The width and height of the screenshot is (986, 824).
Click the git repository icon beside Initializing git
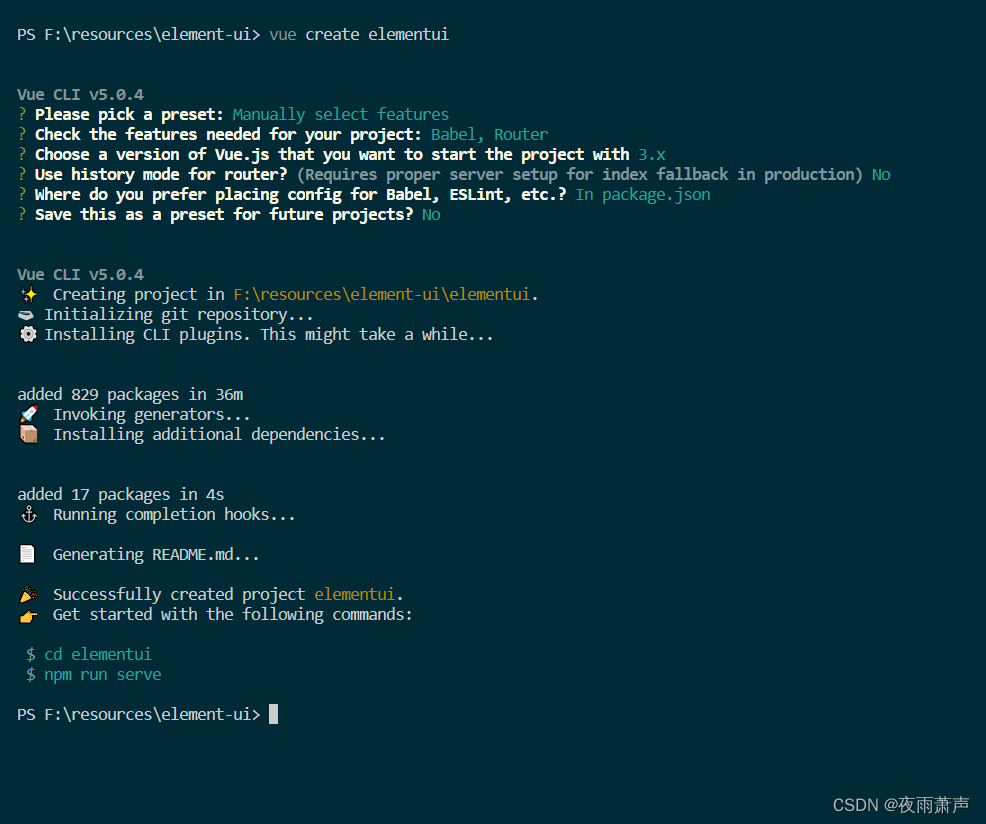tap(26, 315)
